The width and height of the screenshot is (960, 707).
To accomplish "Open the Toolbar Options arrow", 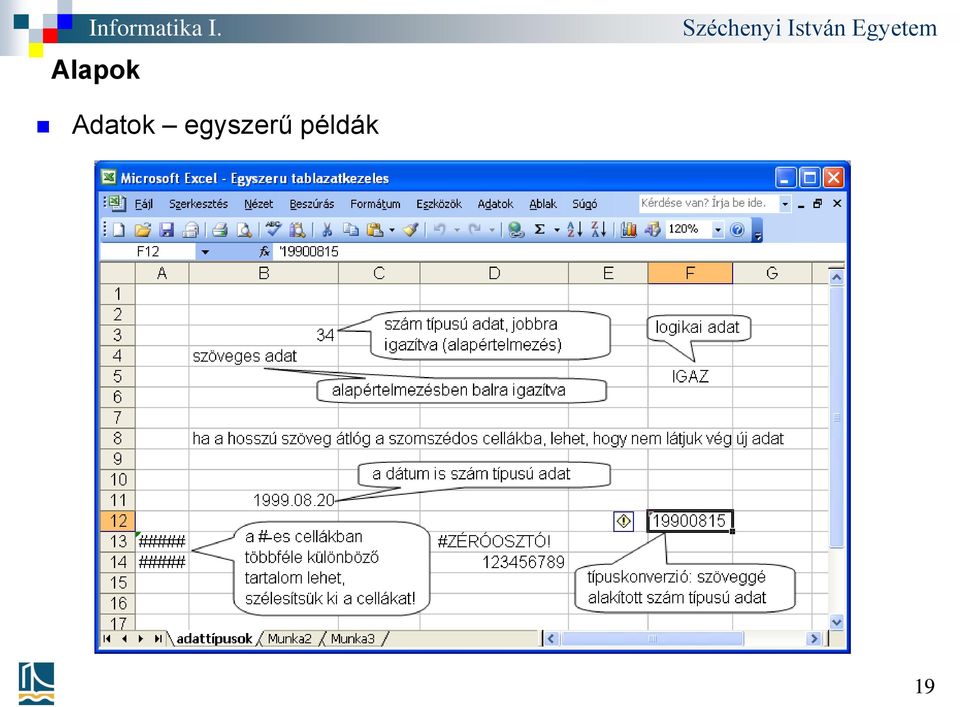I will coord(757,231).
